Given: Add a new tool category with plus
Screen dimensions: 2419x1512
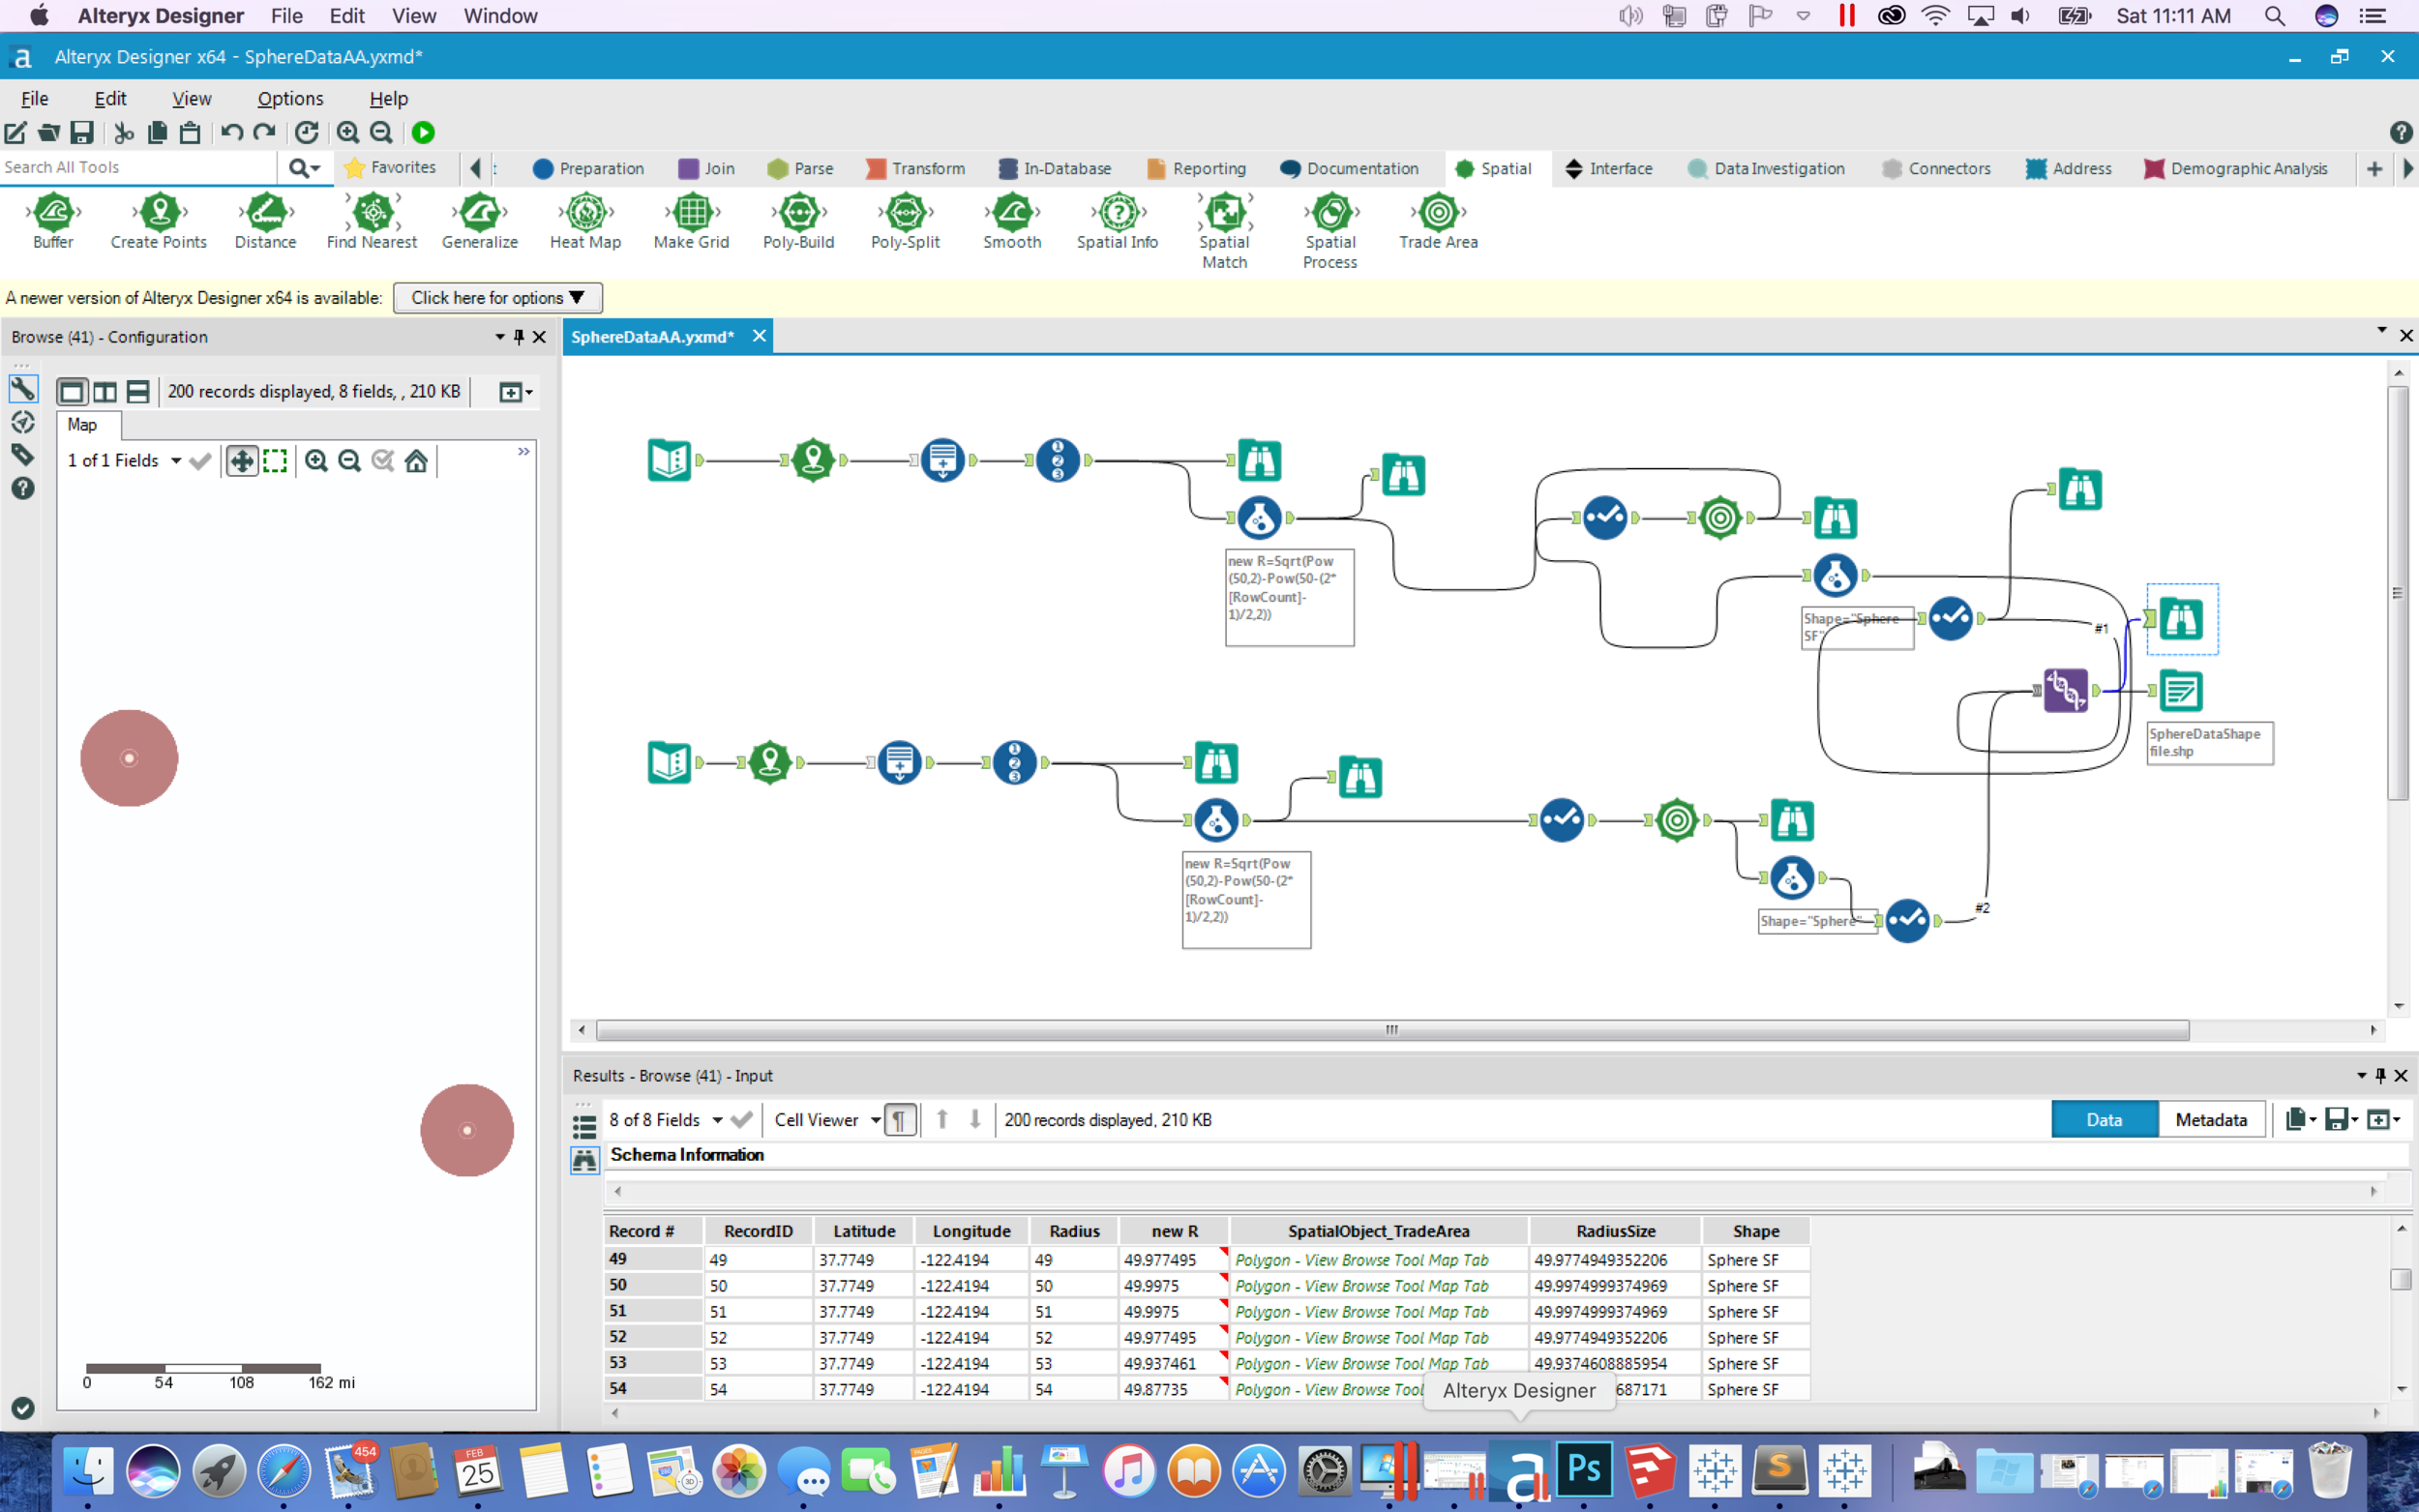Looking at the screenshot, I should coord(2374,169).
